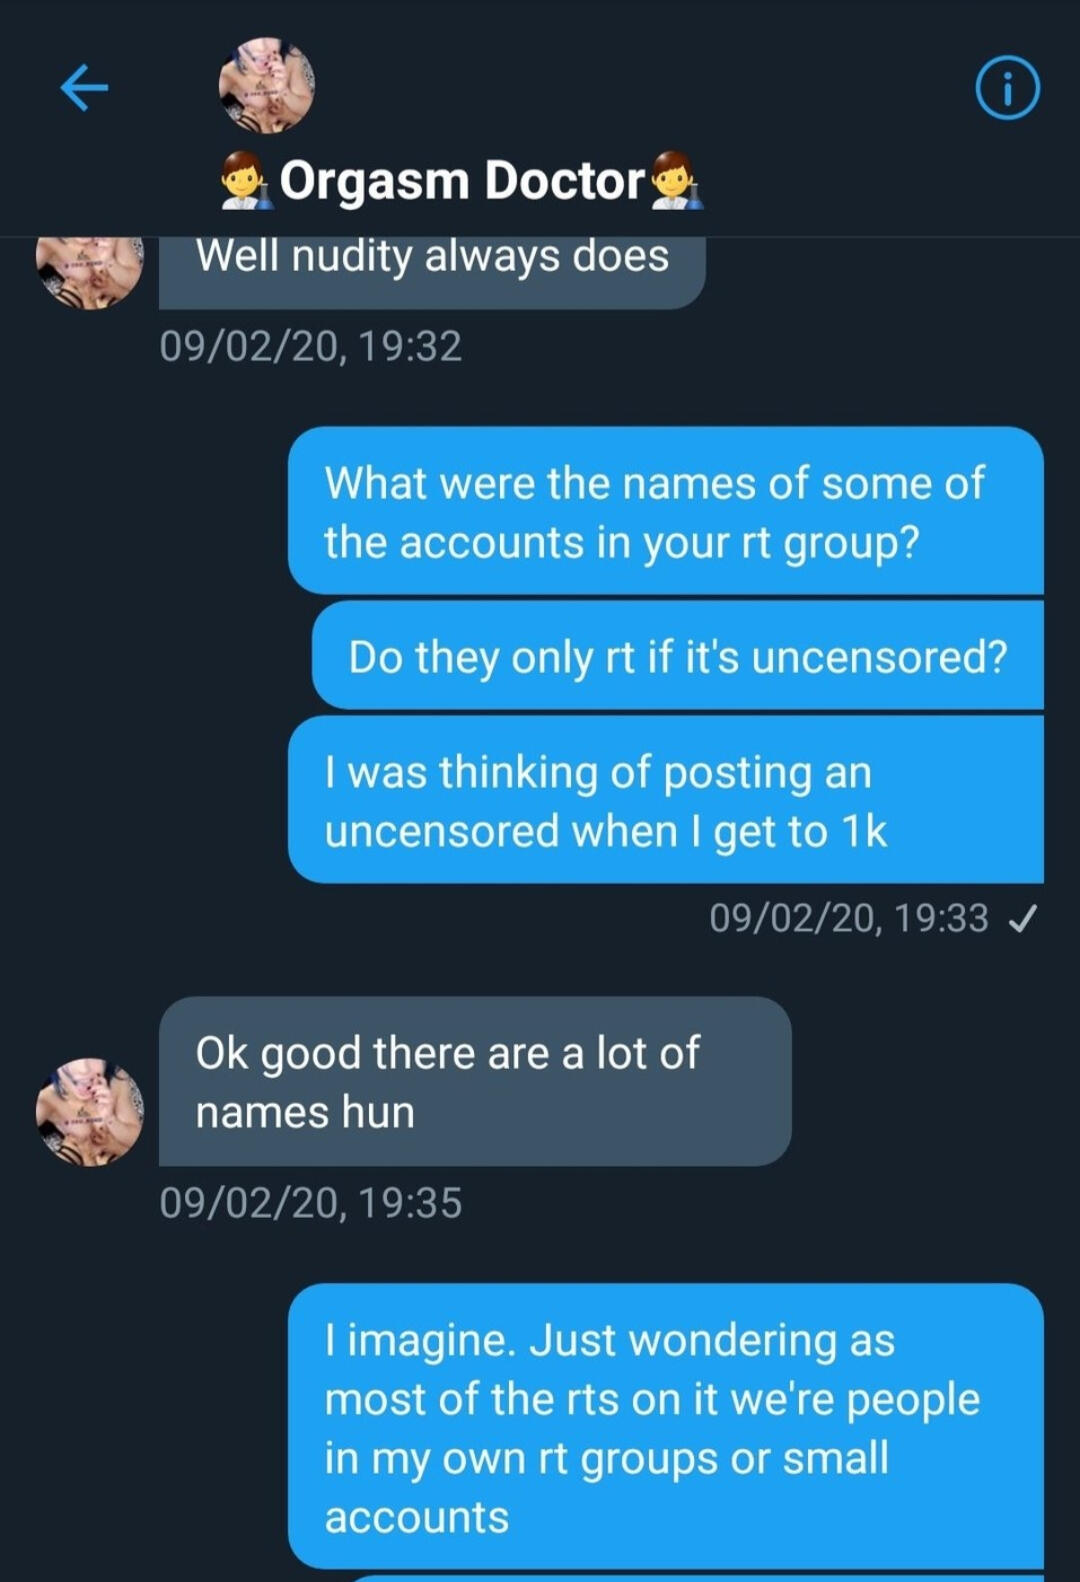Tap the avatar beside "Ok good there are" message
Screen dimensions: 1080x1582
click(90, 1111)
